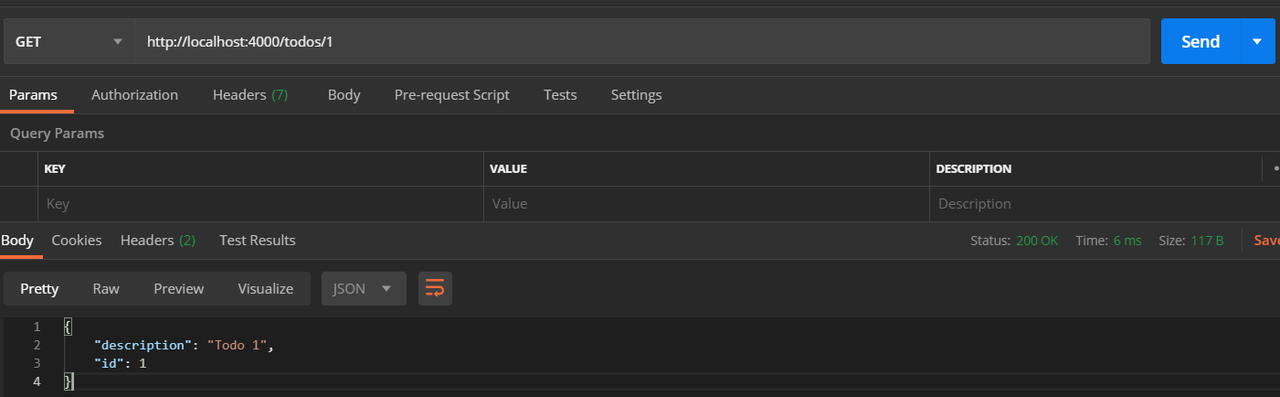Viewport: 1280px width, 397px height.
Task: Select the request Body tab
Action: tap(344, 95)
